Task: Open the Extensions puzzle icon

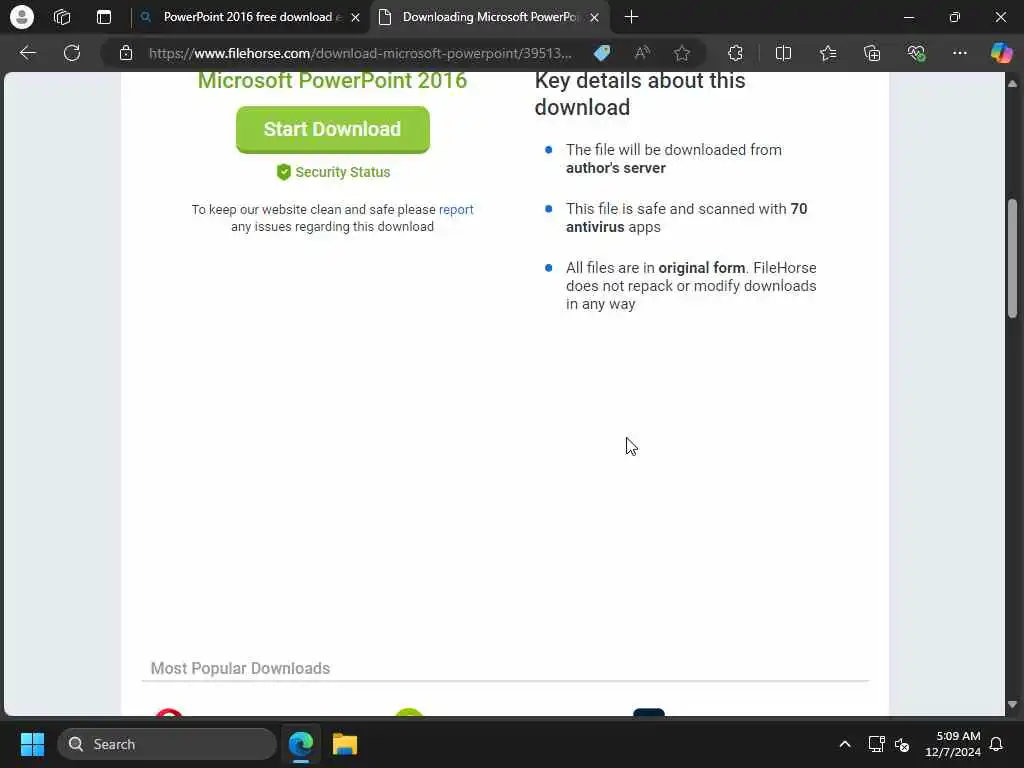Action: (x=735, y=53)
